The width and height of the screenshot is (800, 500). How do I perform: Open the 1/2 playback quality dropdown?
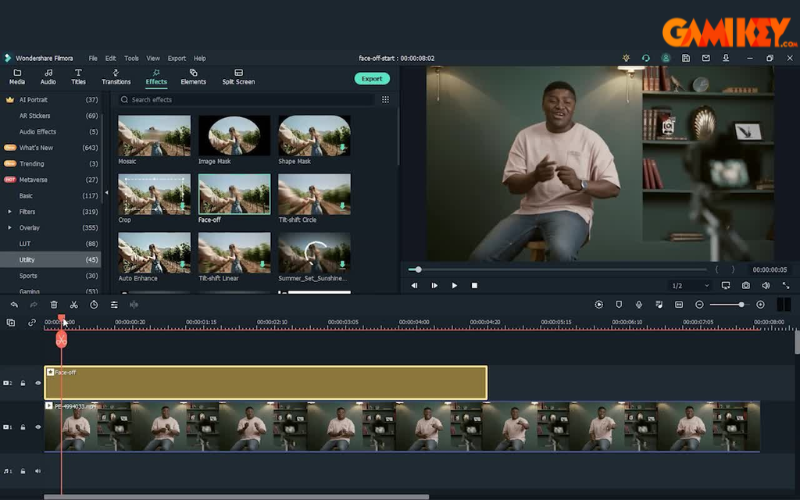[x=690, y=286]
